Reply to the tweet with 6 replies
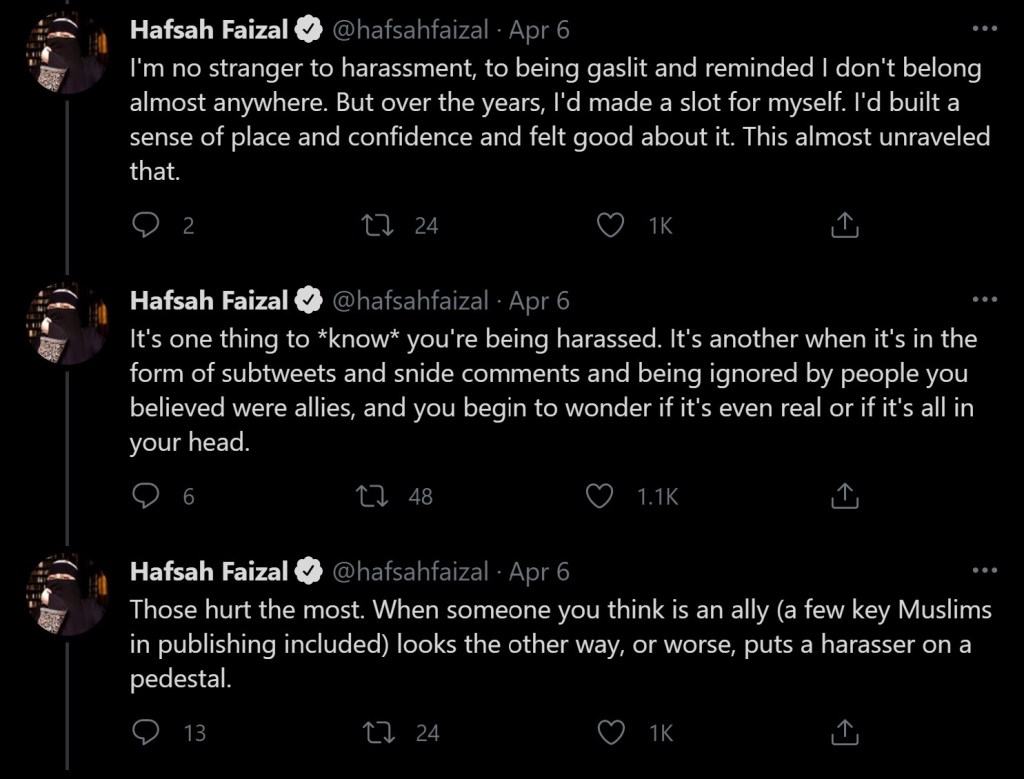This screenshot has width=1024, height=779. click(x=146, y=495)
